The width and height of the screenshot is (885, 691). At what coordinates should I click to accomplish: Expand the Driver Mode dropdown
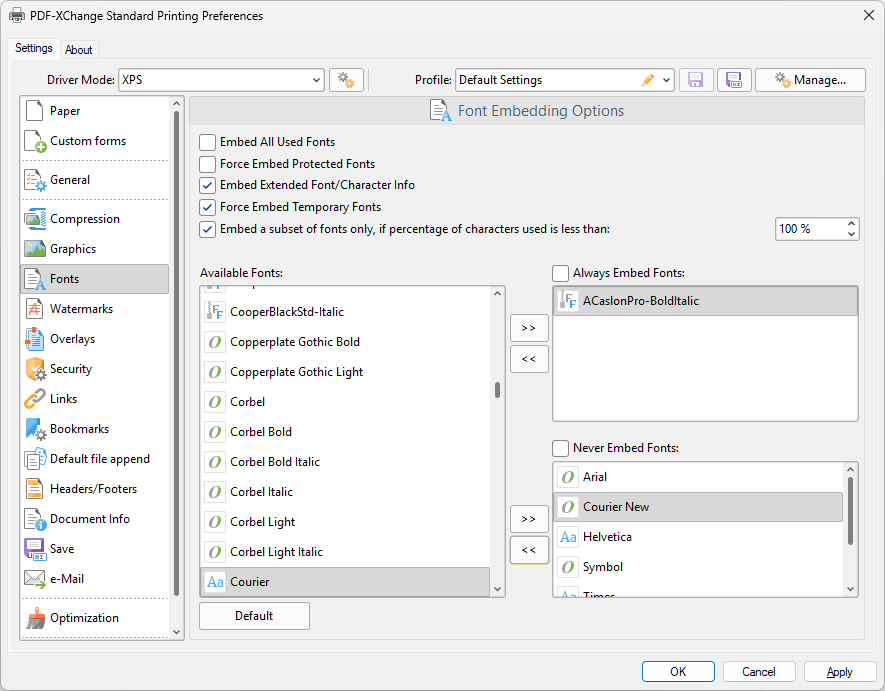point(316,80)
